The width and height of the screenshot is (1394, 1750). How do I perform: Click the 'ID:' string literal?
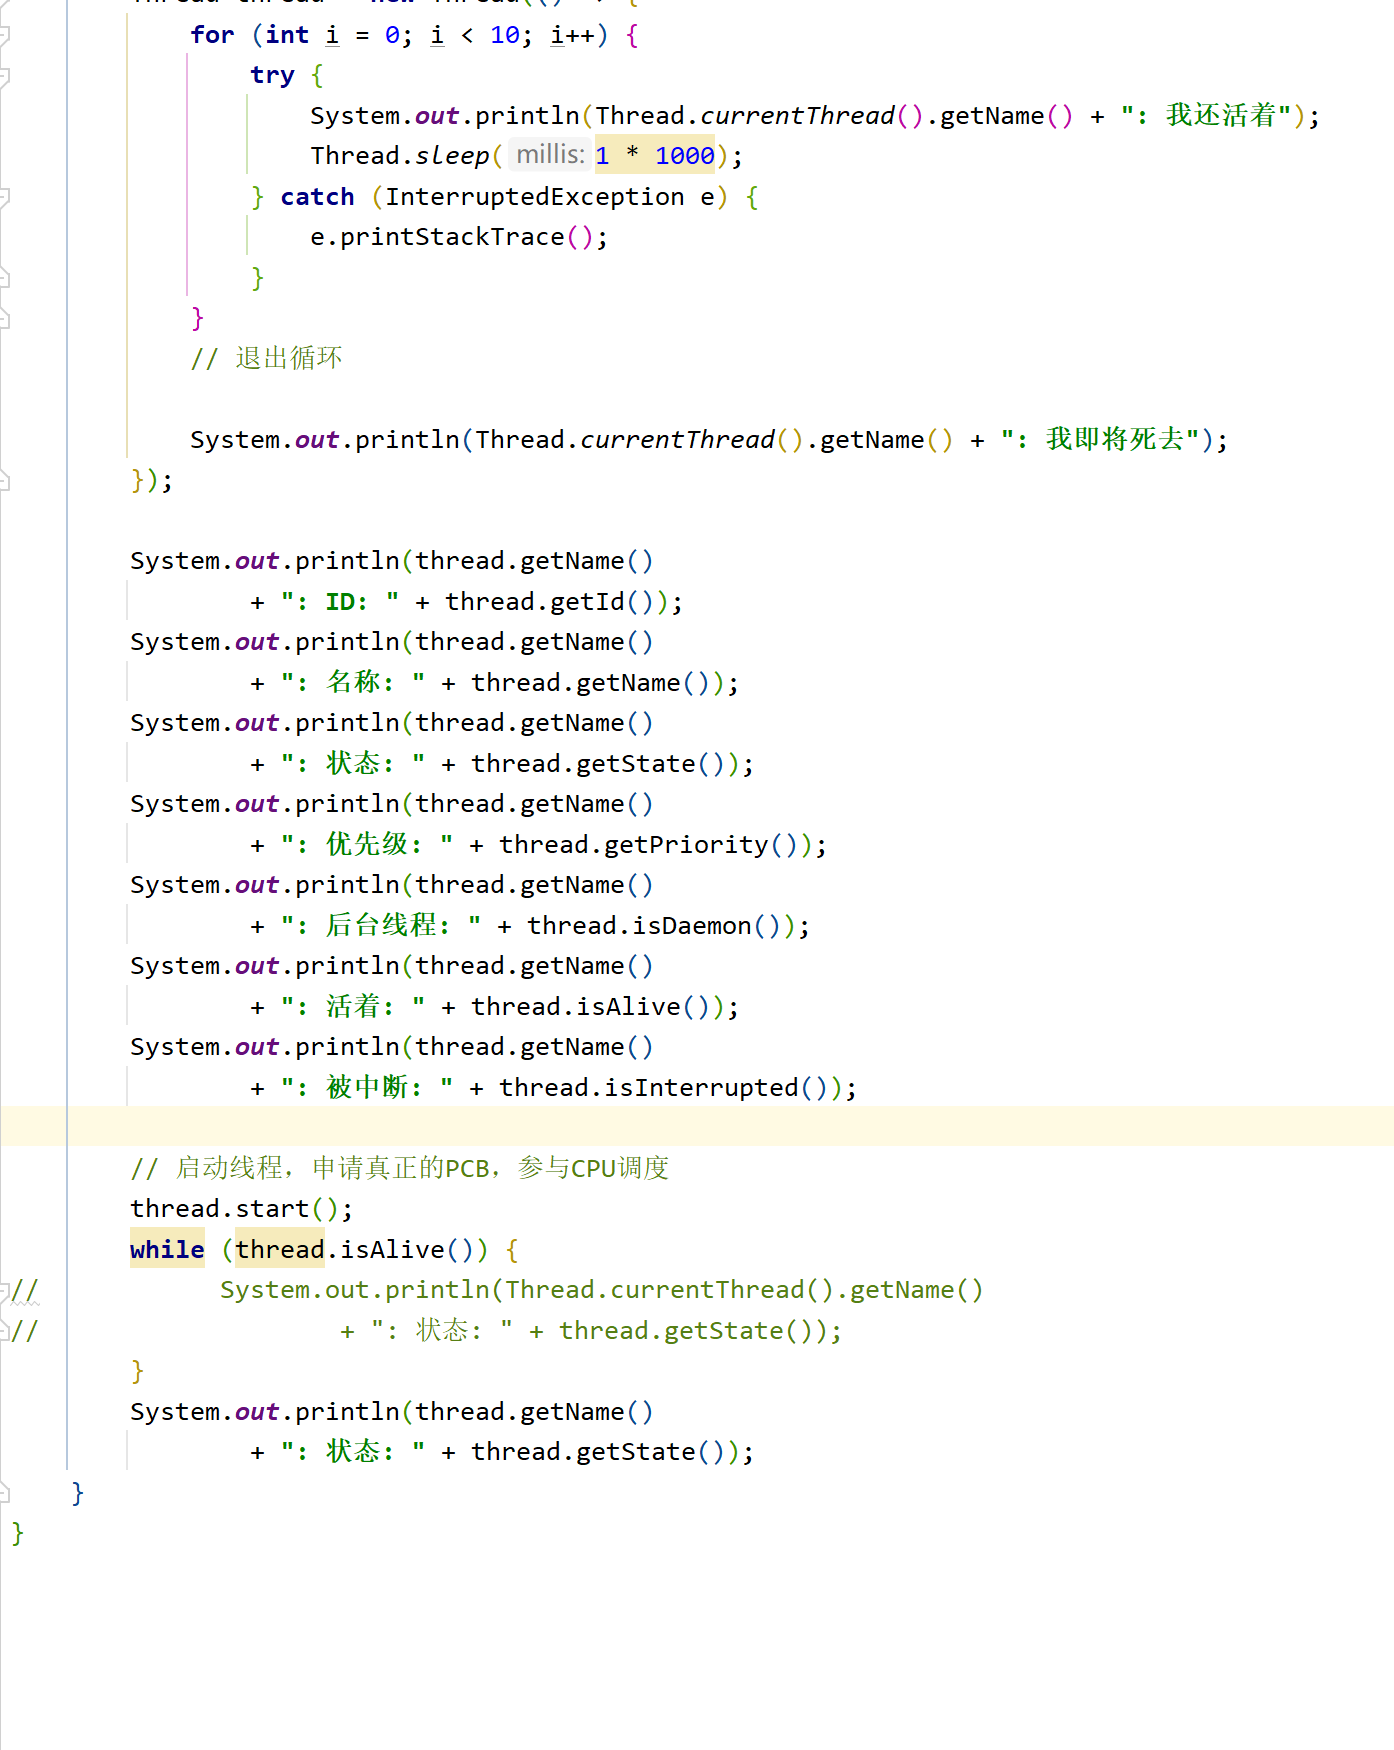tap(339, 602)
